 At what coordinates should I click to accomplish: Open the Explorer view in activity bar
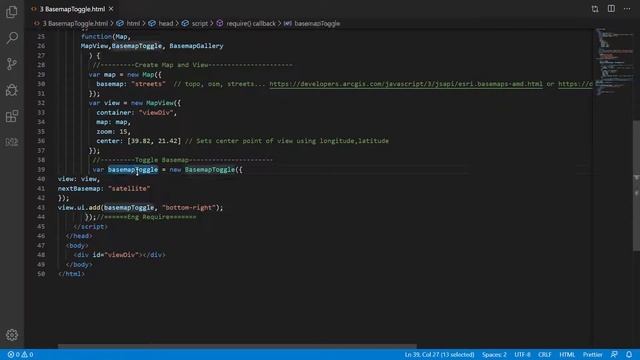pyautogui.click(x=12, y=12)
